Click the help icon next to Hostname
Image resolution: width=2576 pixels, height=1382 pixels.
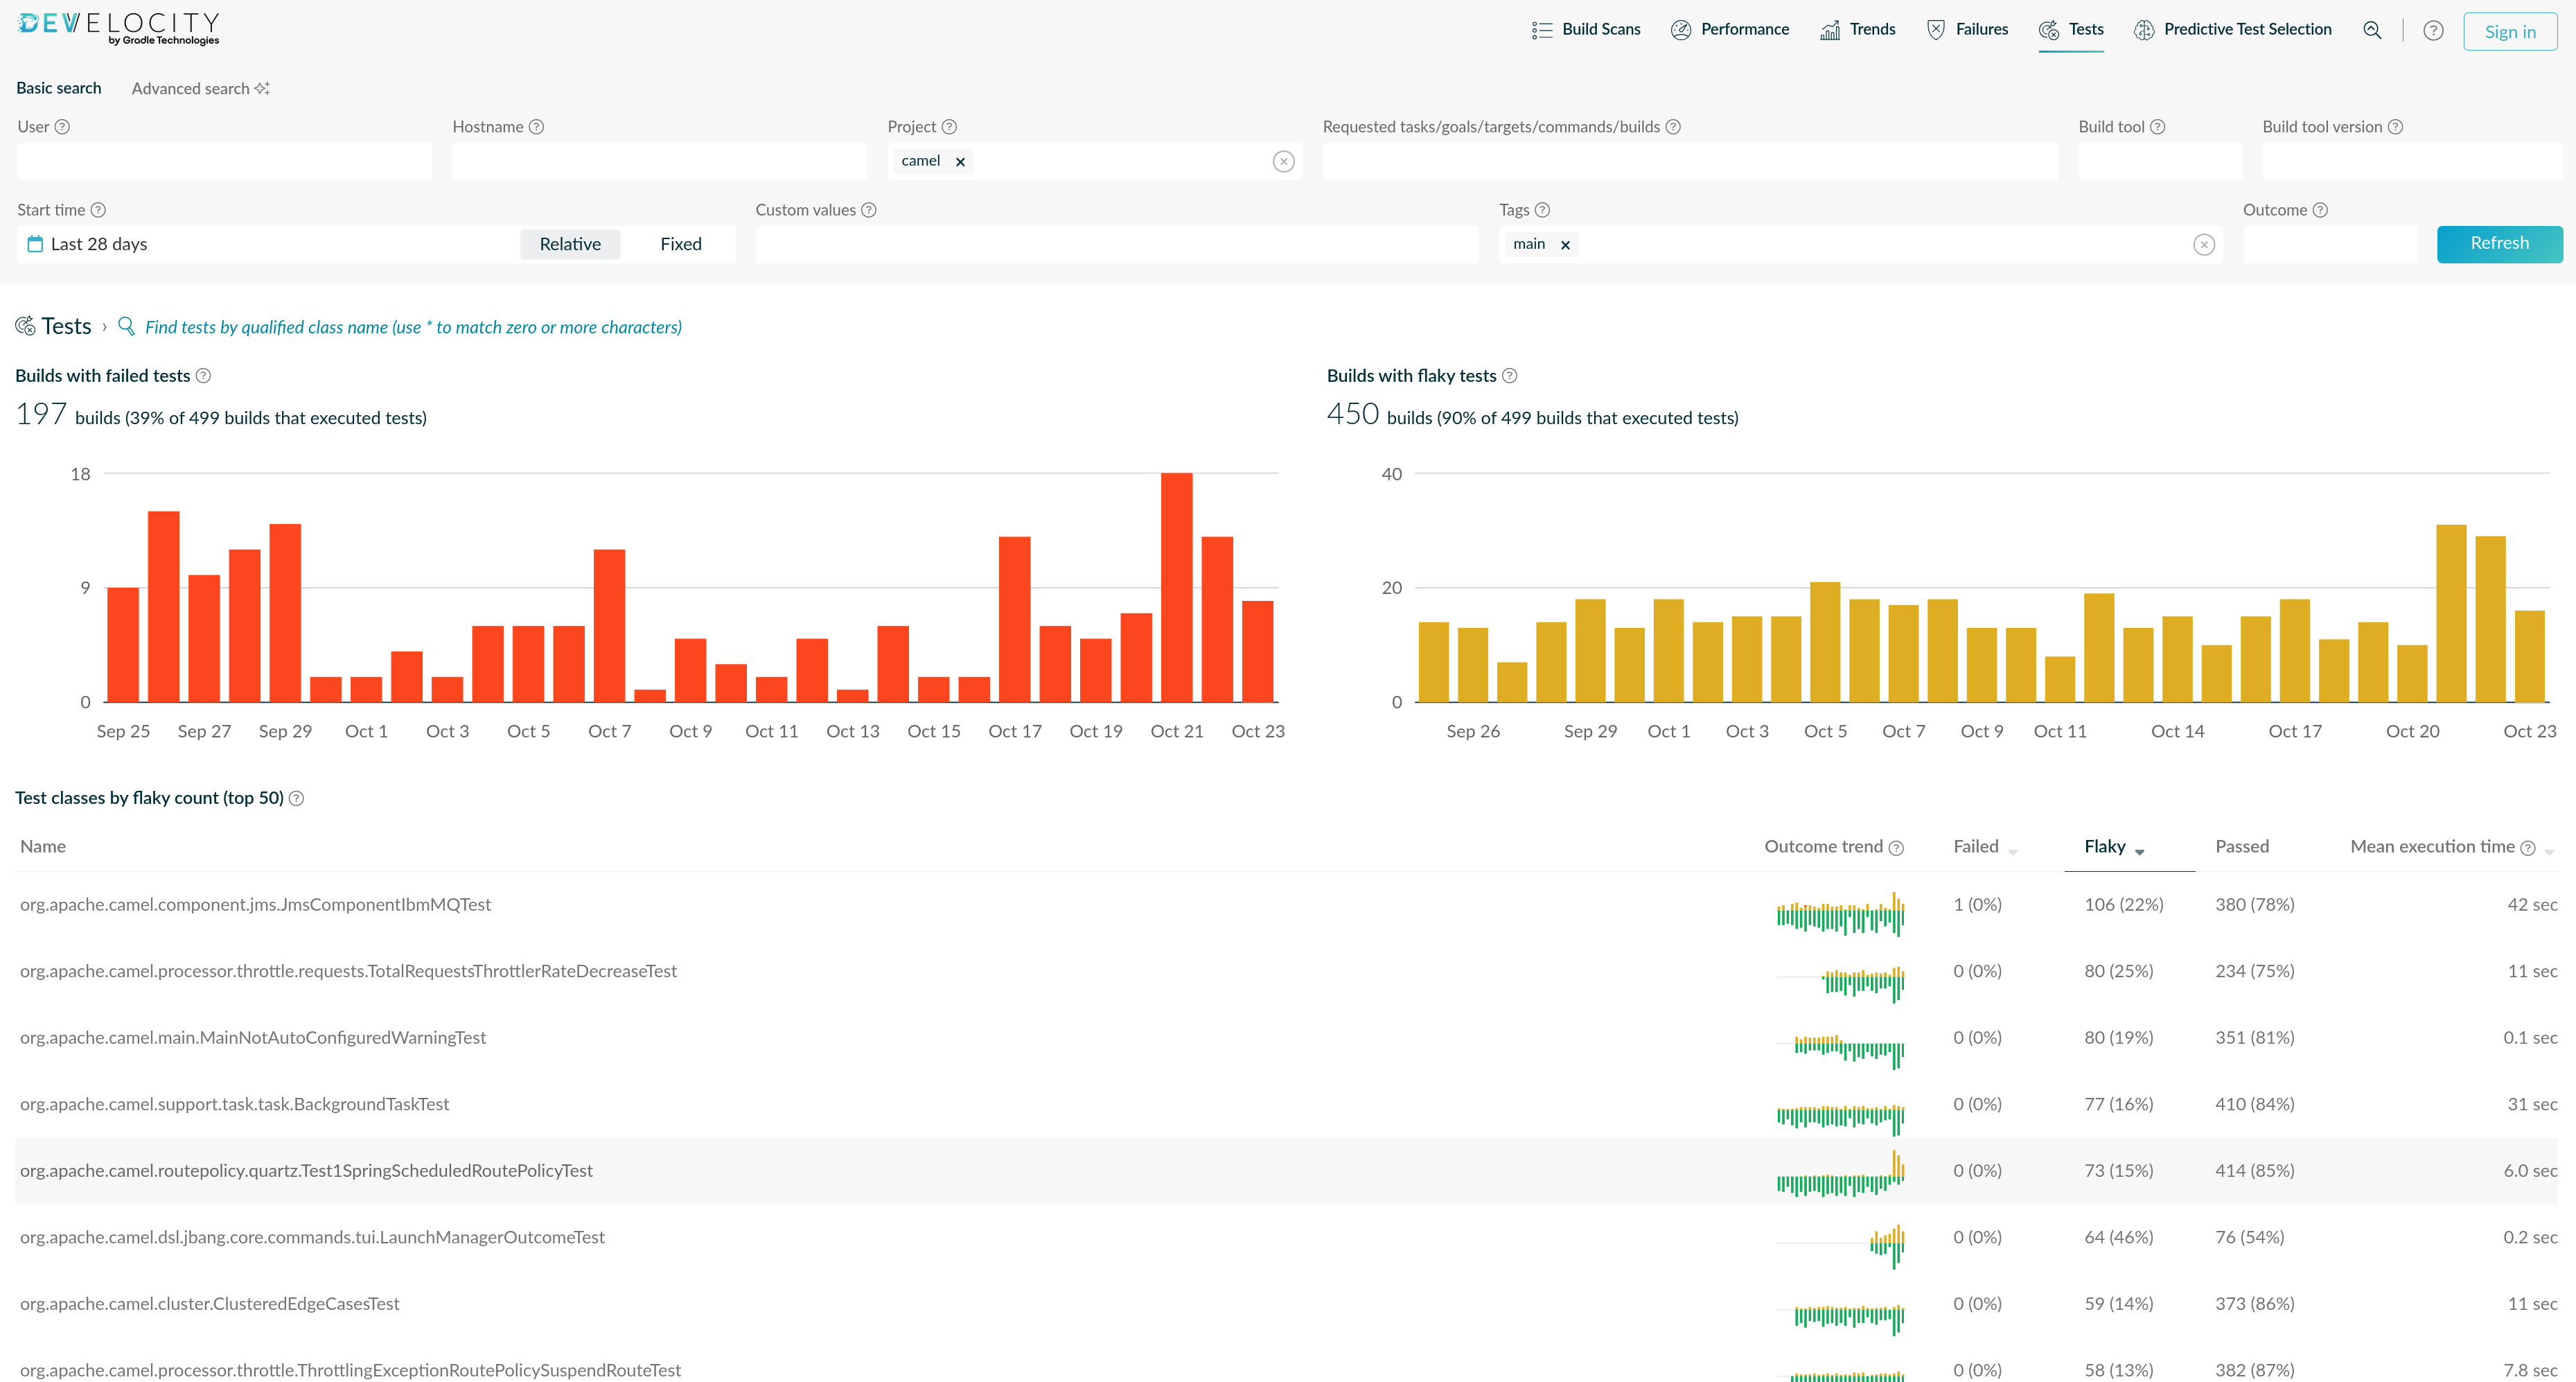537,127
